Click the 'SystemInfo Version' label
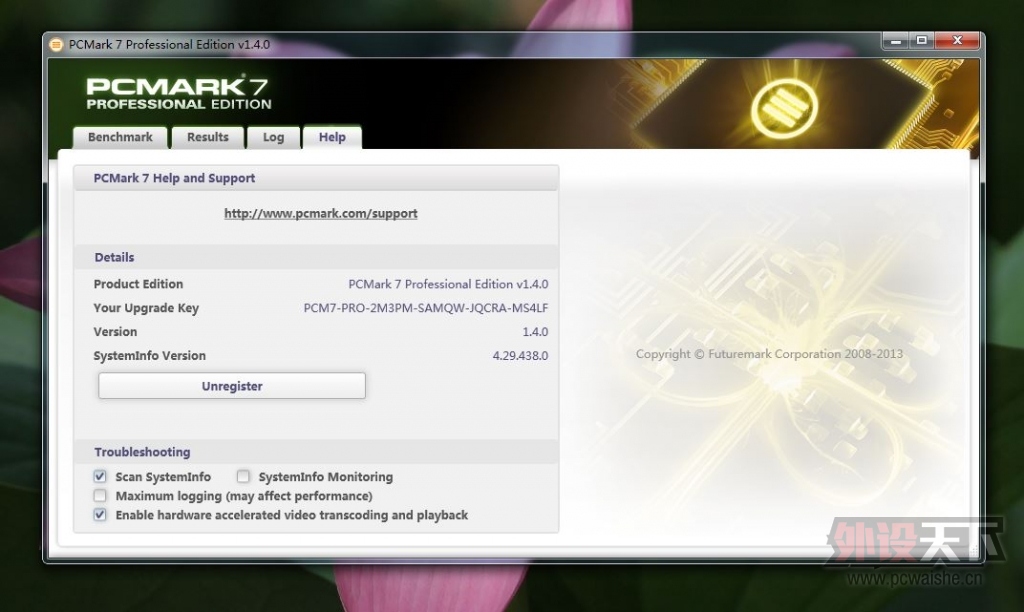The image size is (1024, 612). coord(150,355)
